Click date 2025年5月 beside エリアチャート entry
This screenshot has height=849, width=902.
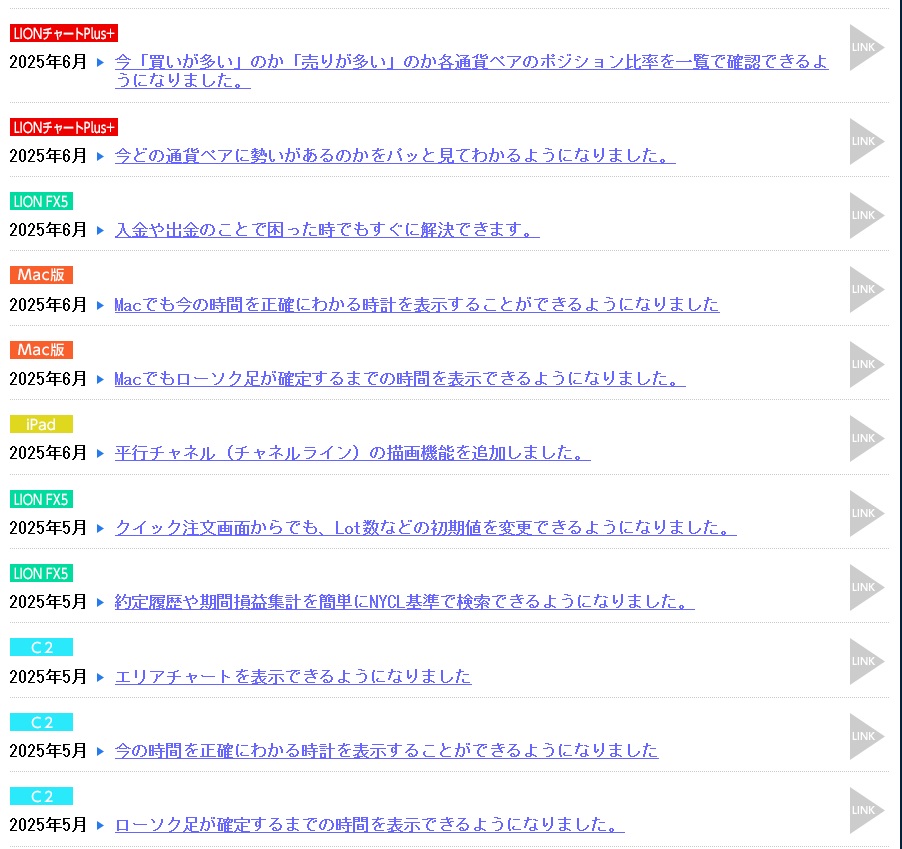pyautogui.click(x=48, y=676)
